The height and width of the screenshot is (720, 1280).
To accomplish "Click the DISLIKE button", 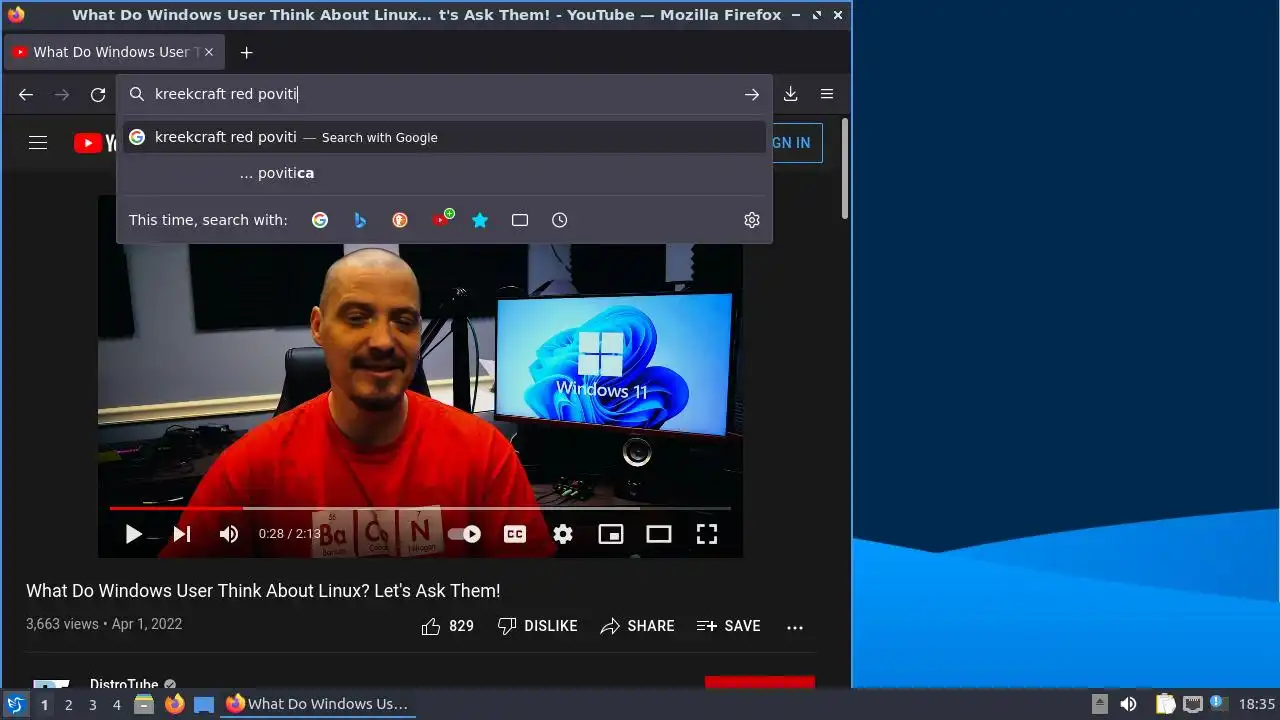I will 538,626.
